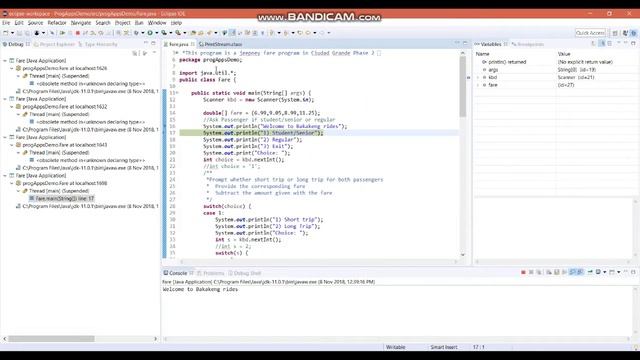Screen dimensions: 640x360
Task: Click the Pin Console icon
Action: tap(590, 272)
